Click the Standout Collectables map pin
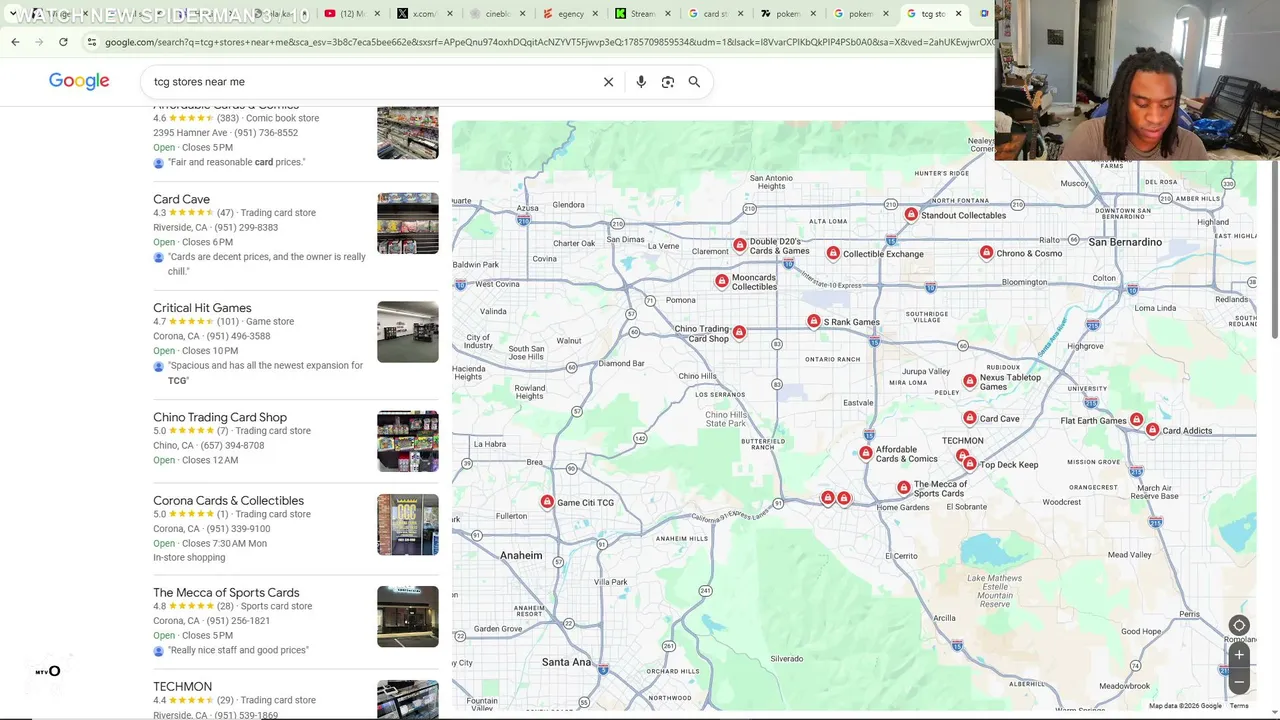 click(911, 214)
